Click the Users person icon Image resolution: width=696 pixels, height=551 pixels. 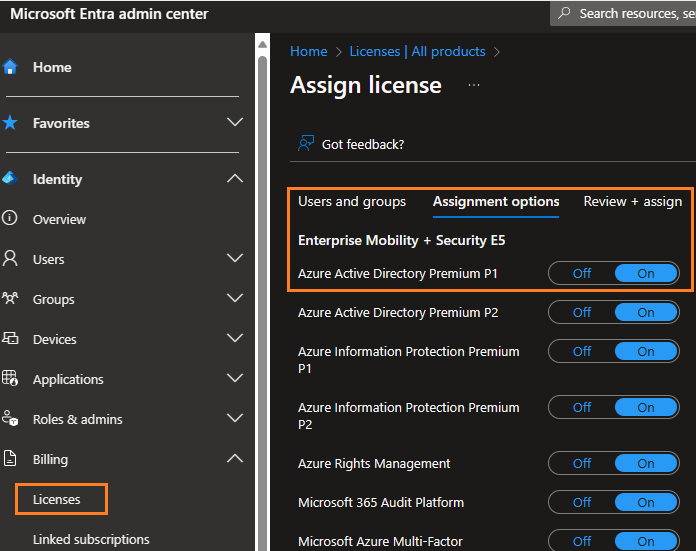tap(10, 258)
